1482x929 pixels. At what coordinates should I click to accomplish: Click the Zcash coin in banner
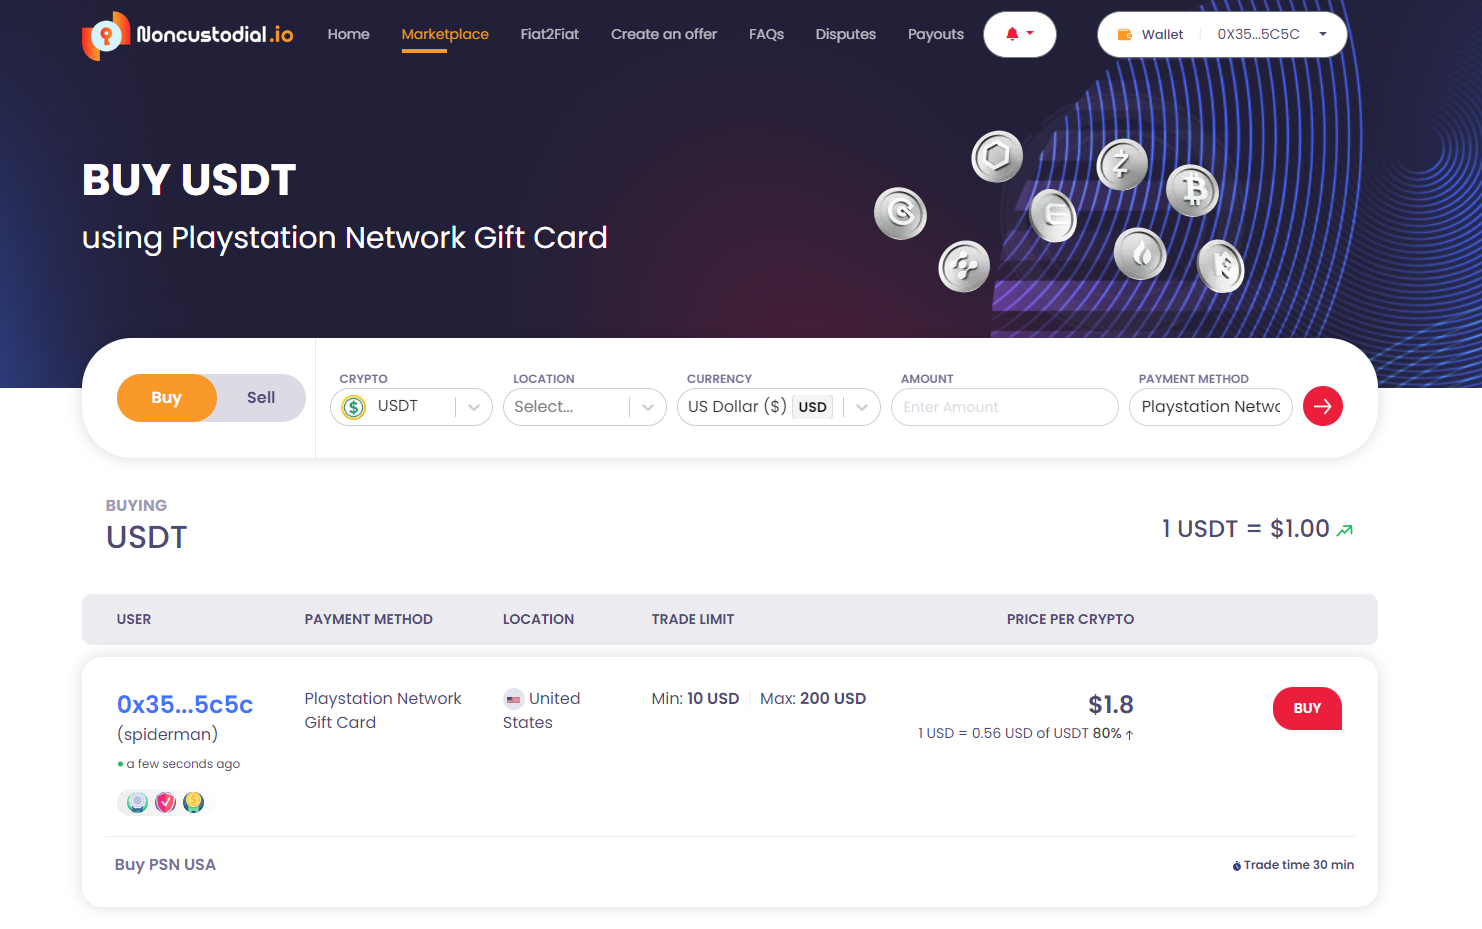pyautogui.click(x=1122, y=164)
